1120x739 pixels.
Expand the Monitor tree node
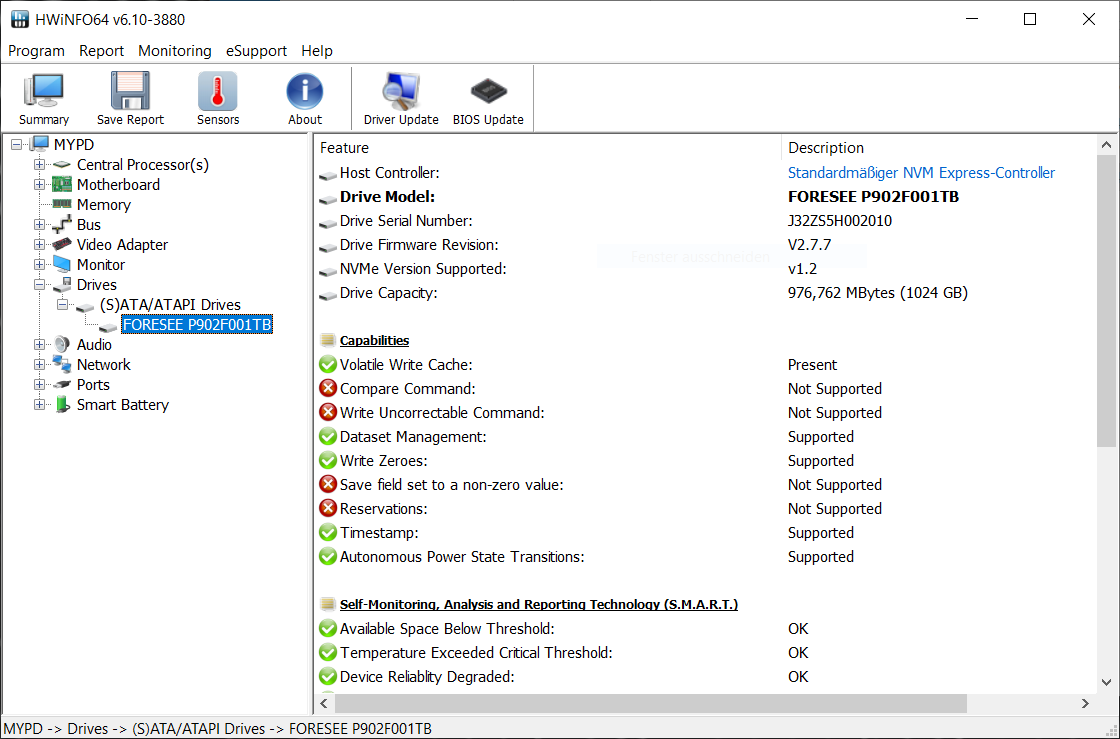(39, 265)
